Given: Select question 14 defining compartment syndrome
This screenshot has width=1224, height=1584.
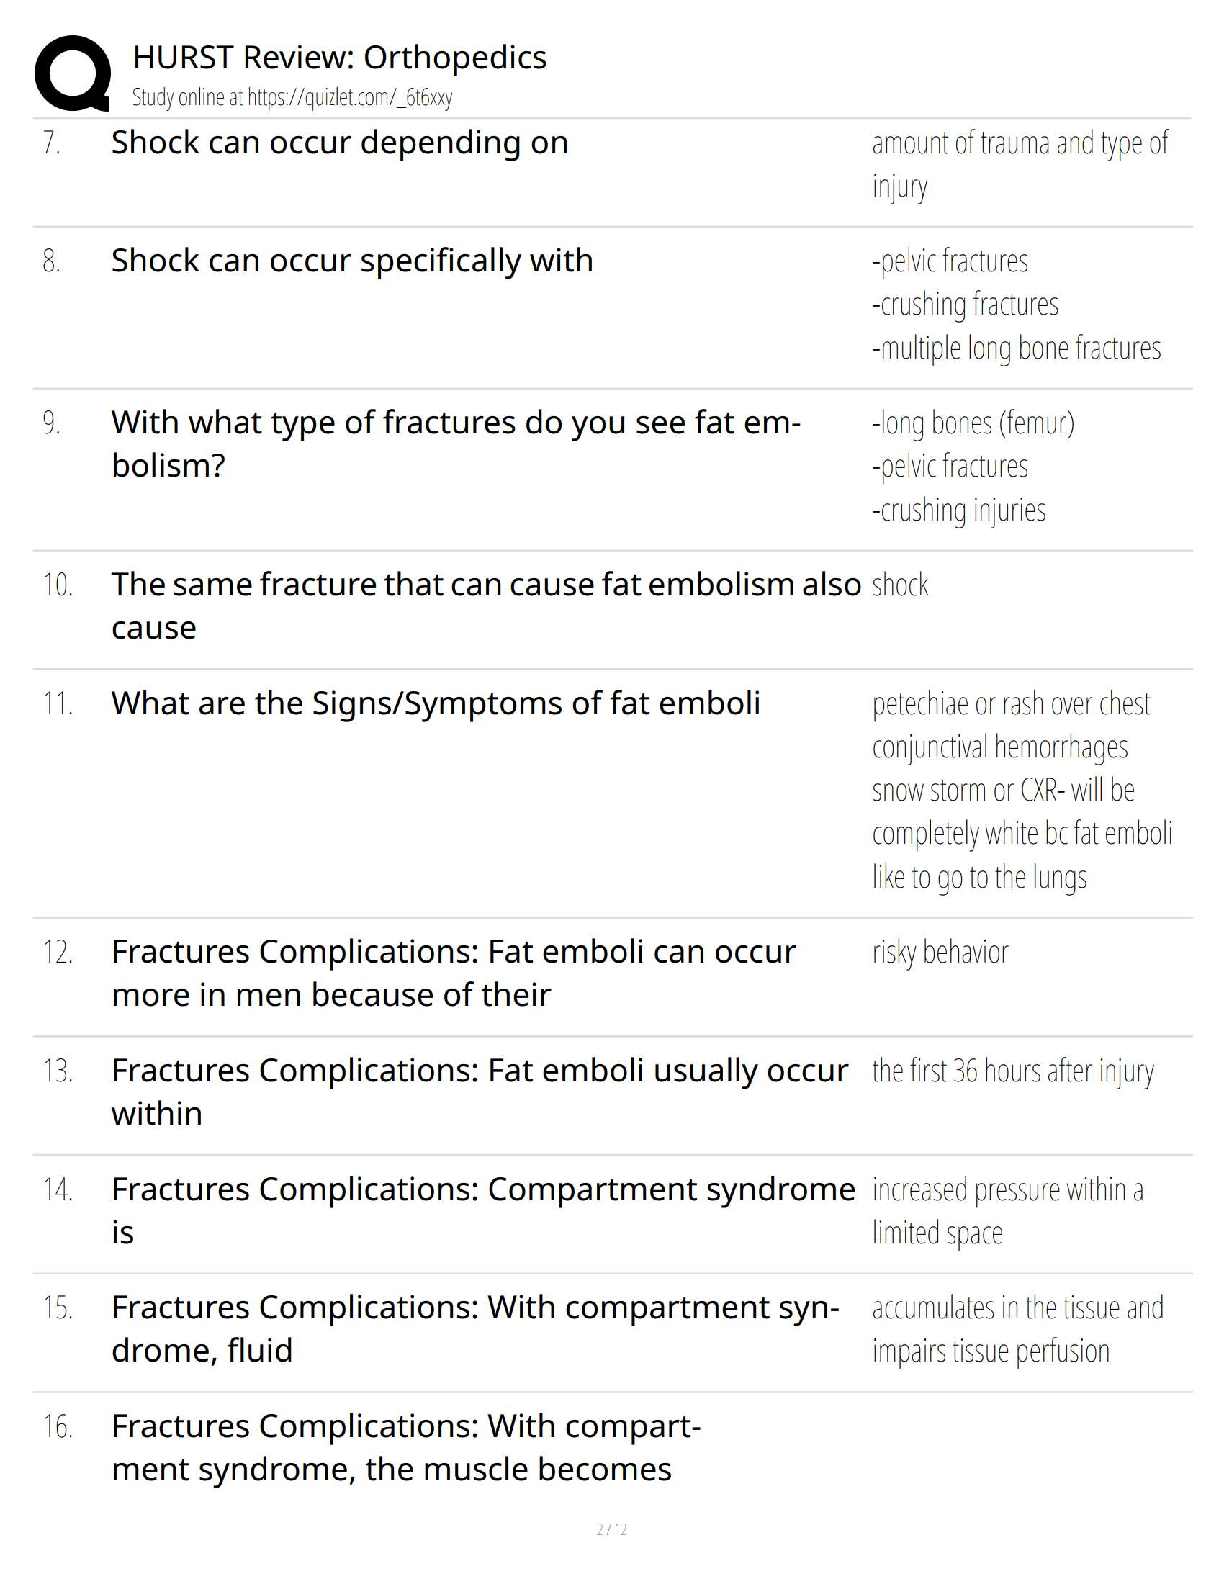Looking at the screenshot, I should pos(483,1210).
